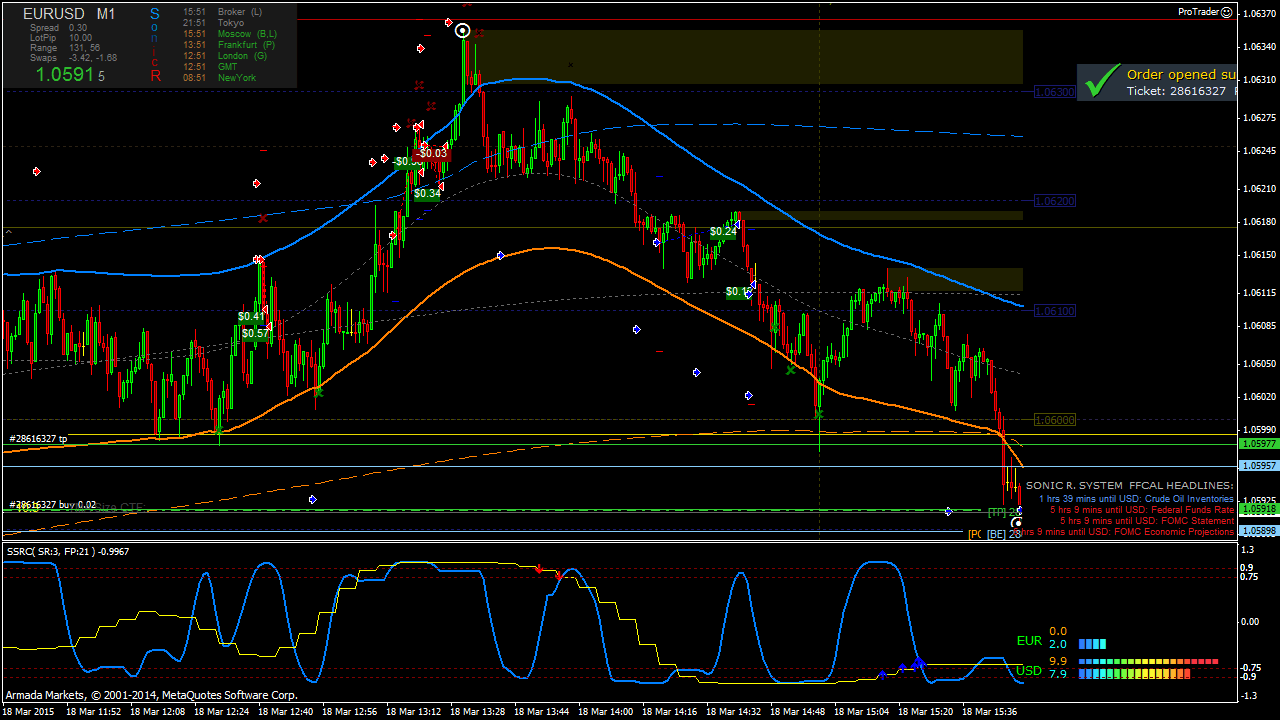Click the red X mark near the dashed blue line
The height and width of the screenshot is (720, 1280).
coord(263,217)
